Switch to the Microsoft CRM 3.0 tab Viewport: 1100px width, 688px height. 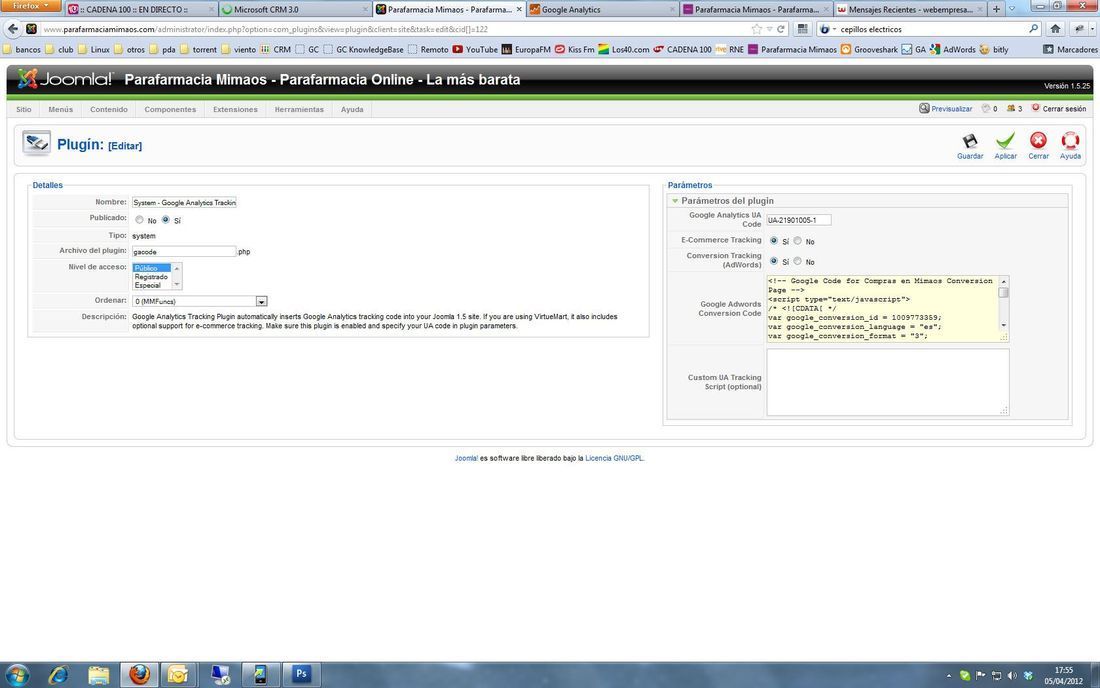coord(295,9)
